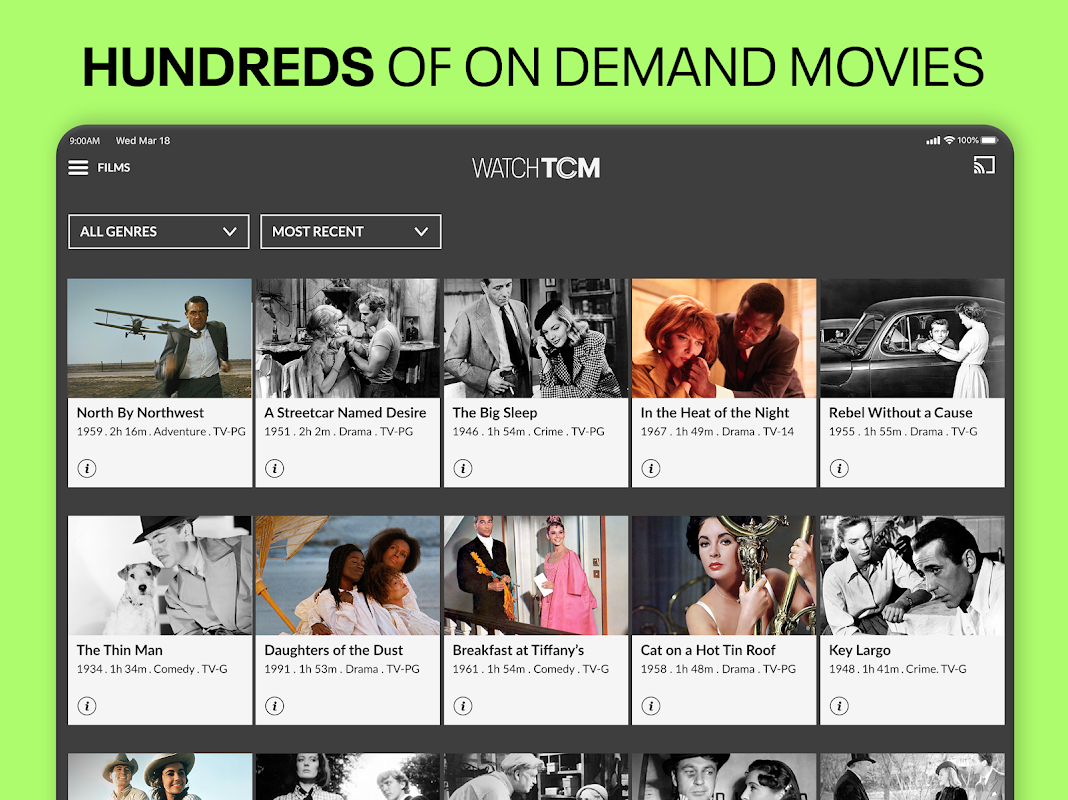Click '1967 . 1h 49m . Drama . TV-14' details
Viewport: 1068px width, 800px height.
click(x=717, y=432)
